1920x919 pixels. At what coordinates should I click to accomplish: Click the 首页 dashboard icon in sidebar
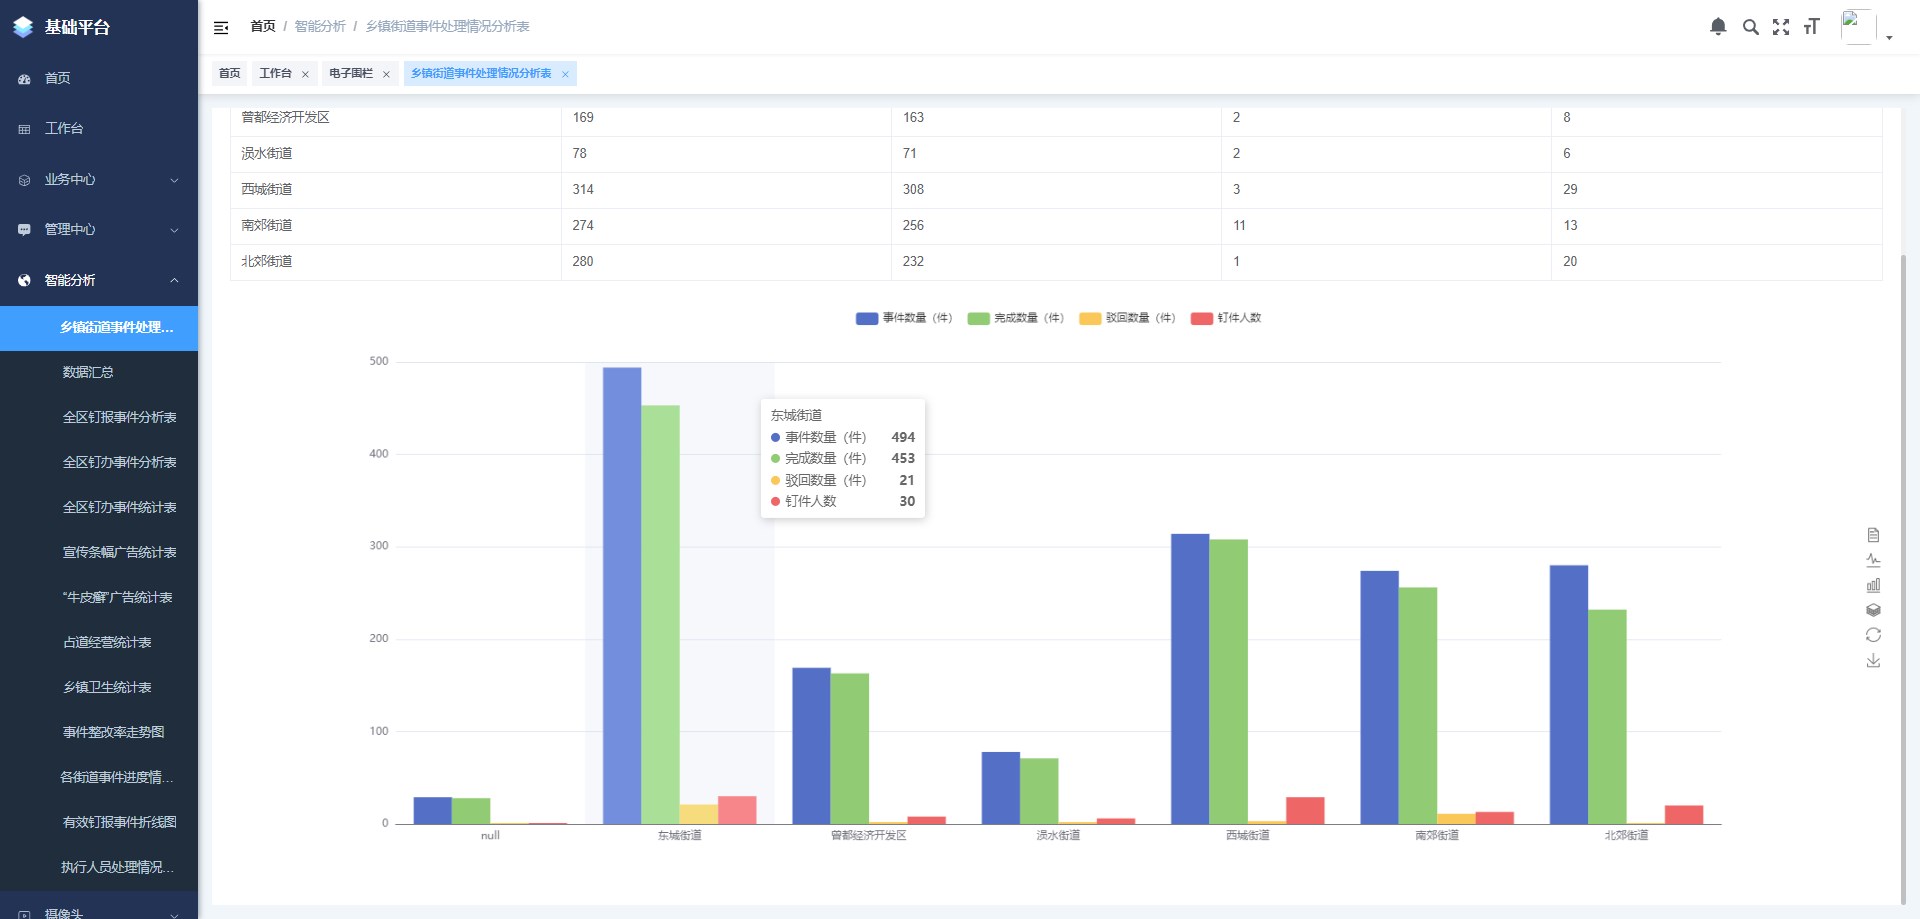click(24, 79)
